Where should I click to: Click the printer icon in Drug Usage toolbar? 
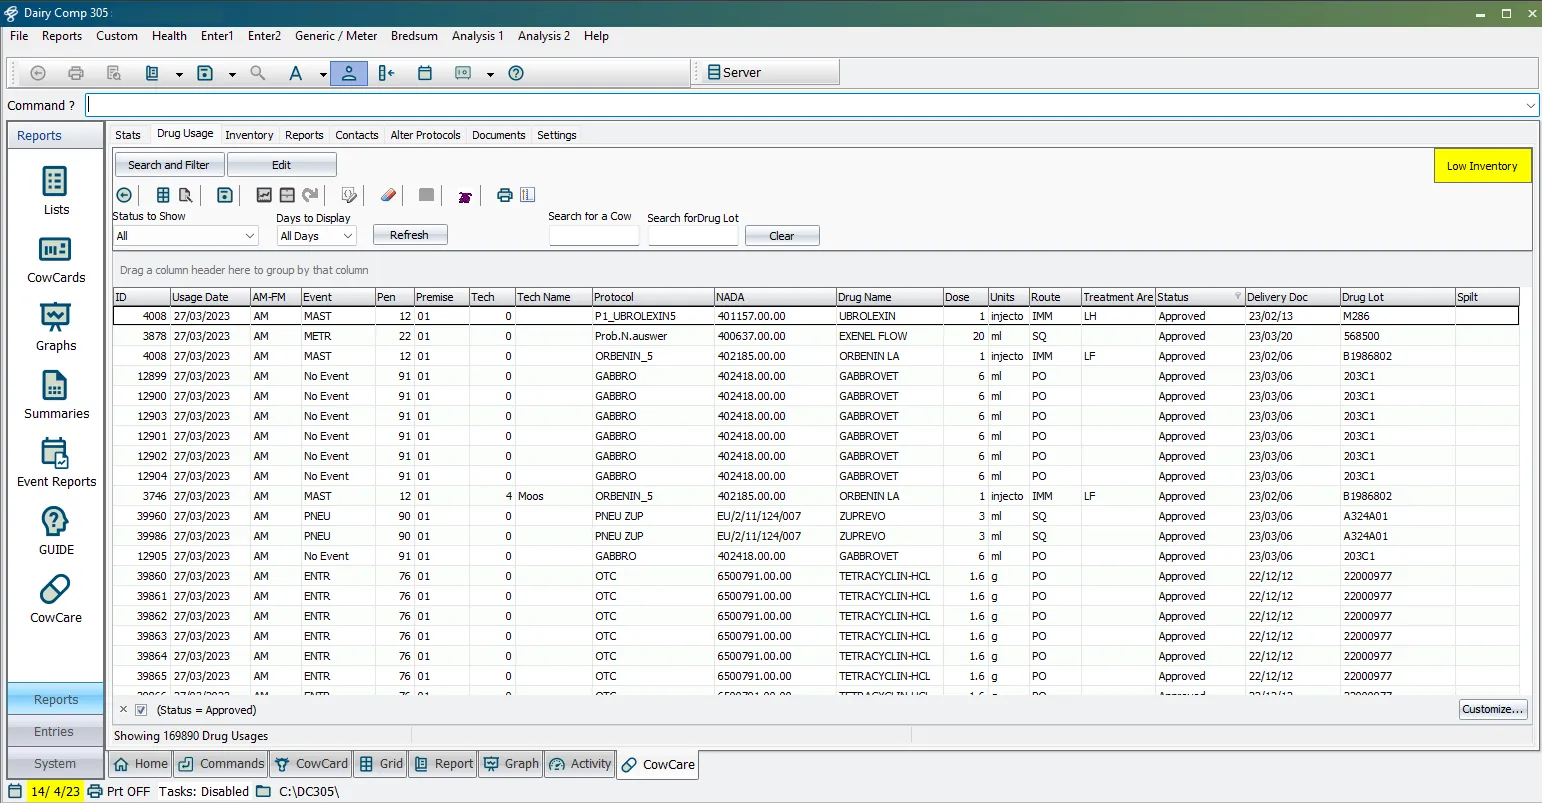tap(505, 195)
